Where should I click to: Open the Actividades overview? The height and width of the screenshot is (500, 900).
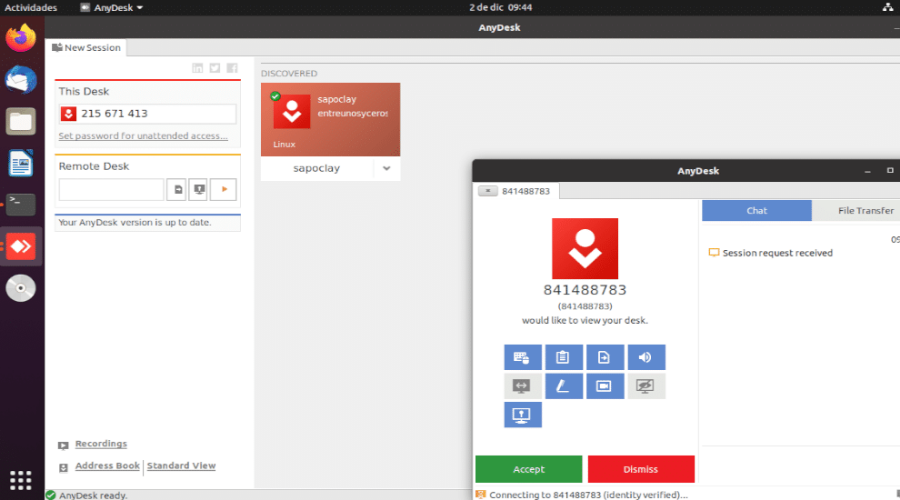(x=31, y=7)
